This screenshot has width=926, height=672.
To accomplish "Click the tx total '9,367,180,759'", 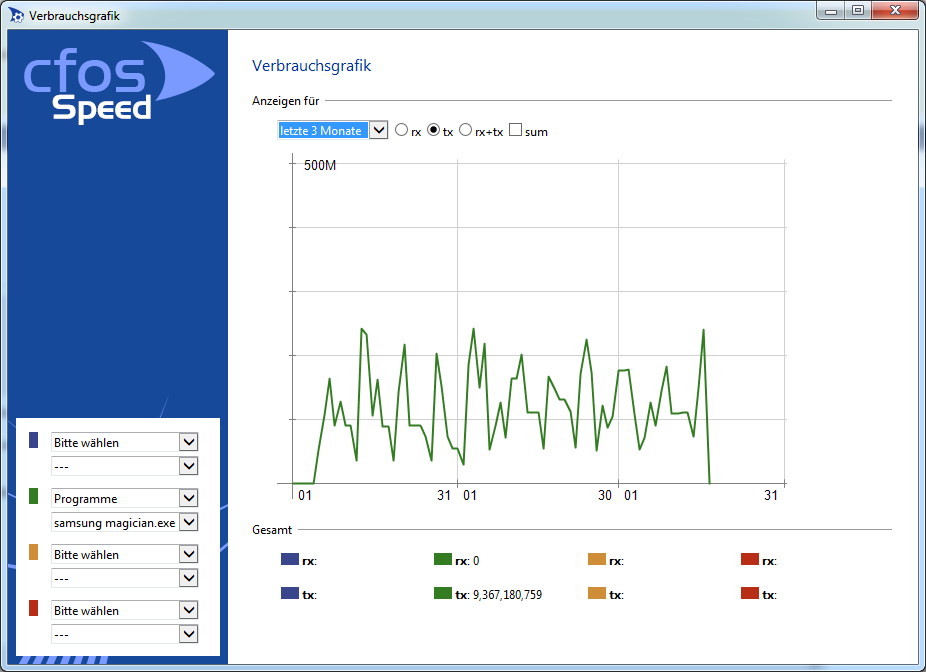I will click(507, 595).
